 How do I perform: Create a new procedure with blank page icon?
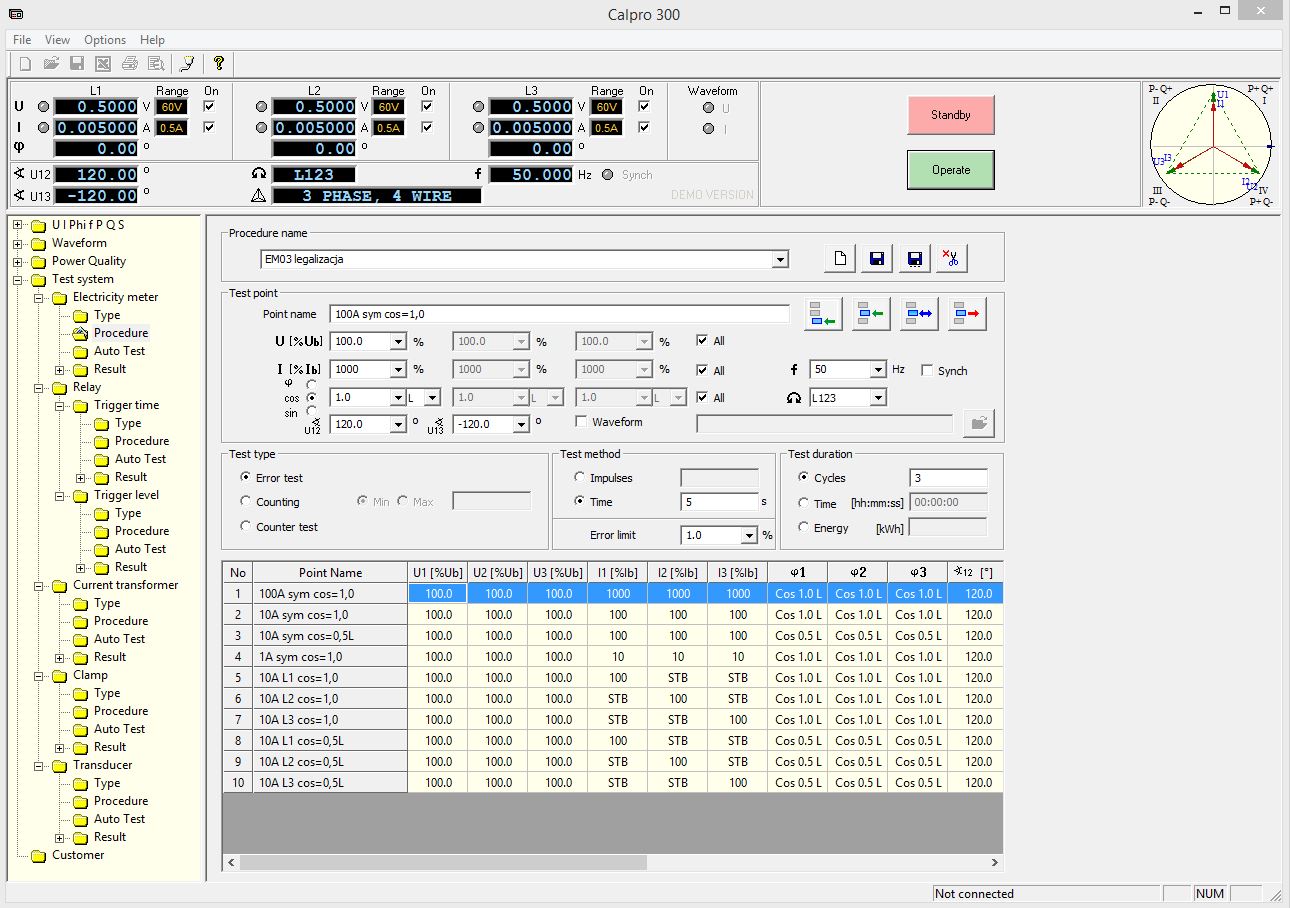tap(840, 259)
